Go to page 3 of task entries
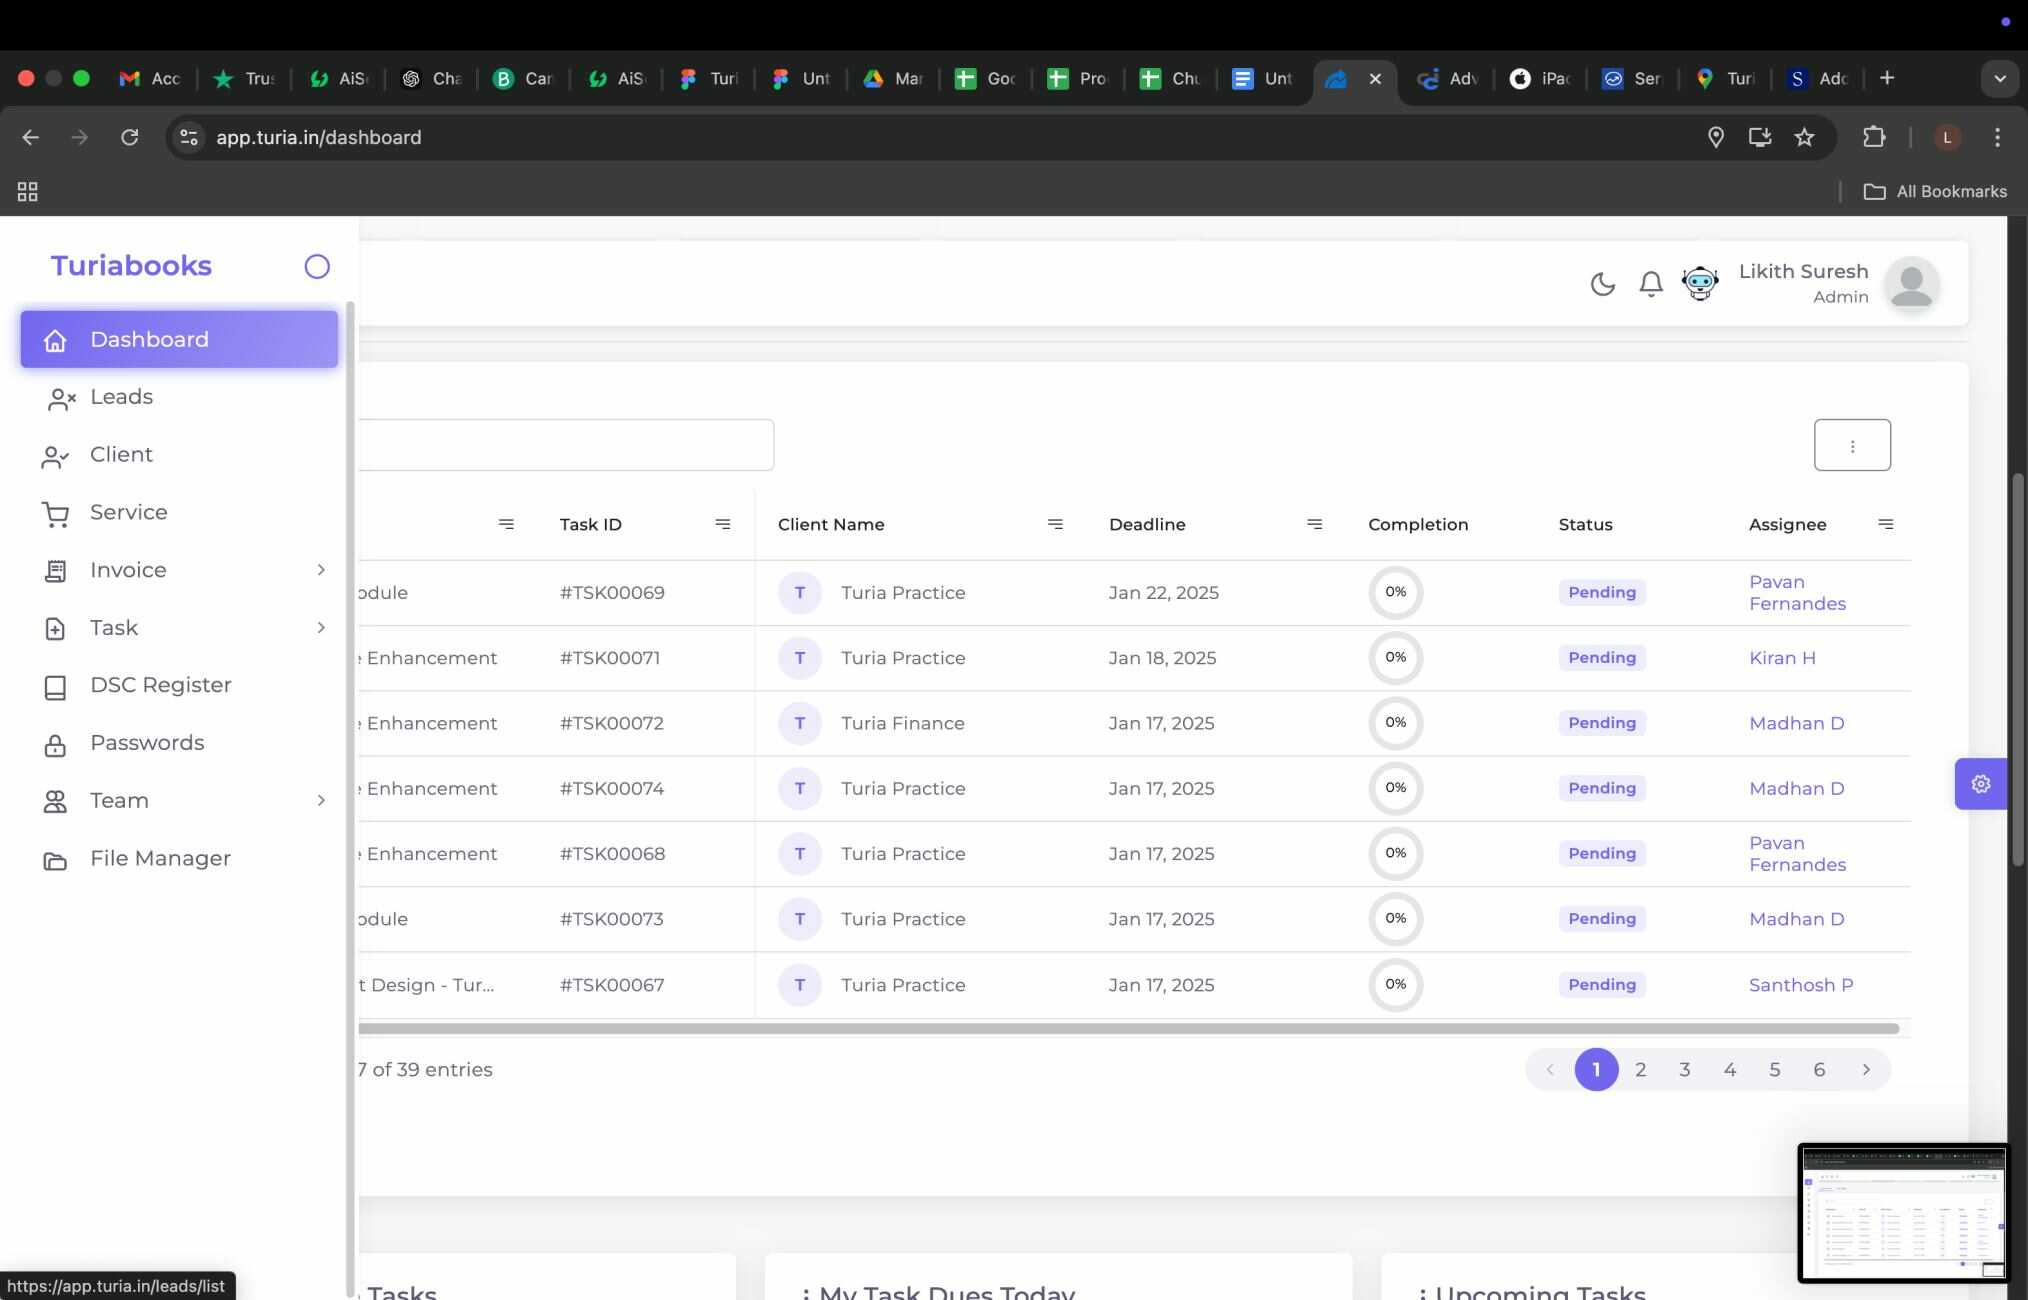The width and height of the screenshot is (2028, 1300). [1685, 1070]
